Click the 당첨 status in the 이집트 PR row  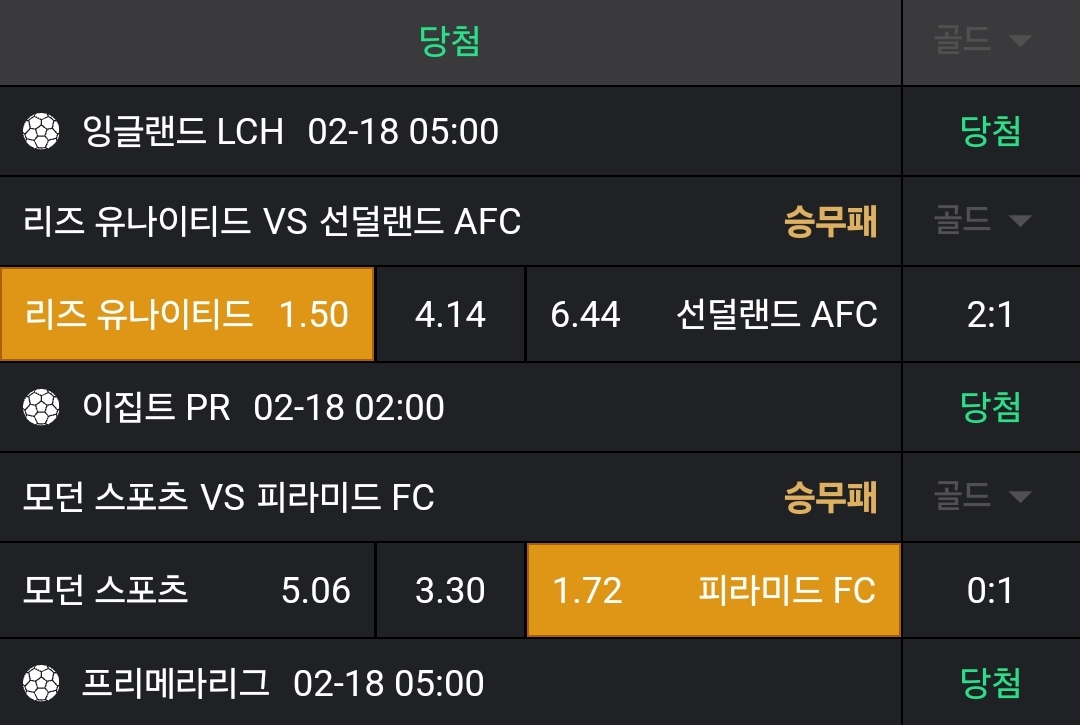(991, 407)
